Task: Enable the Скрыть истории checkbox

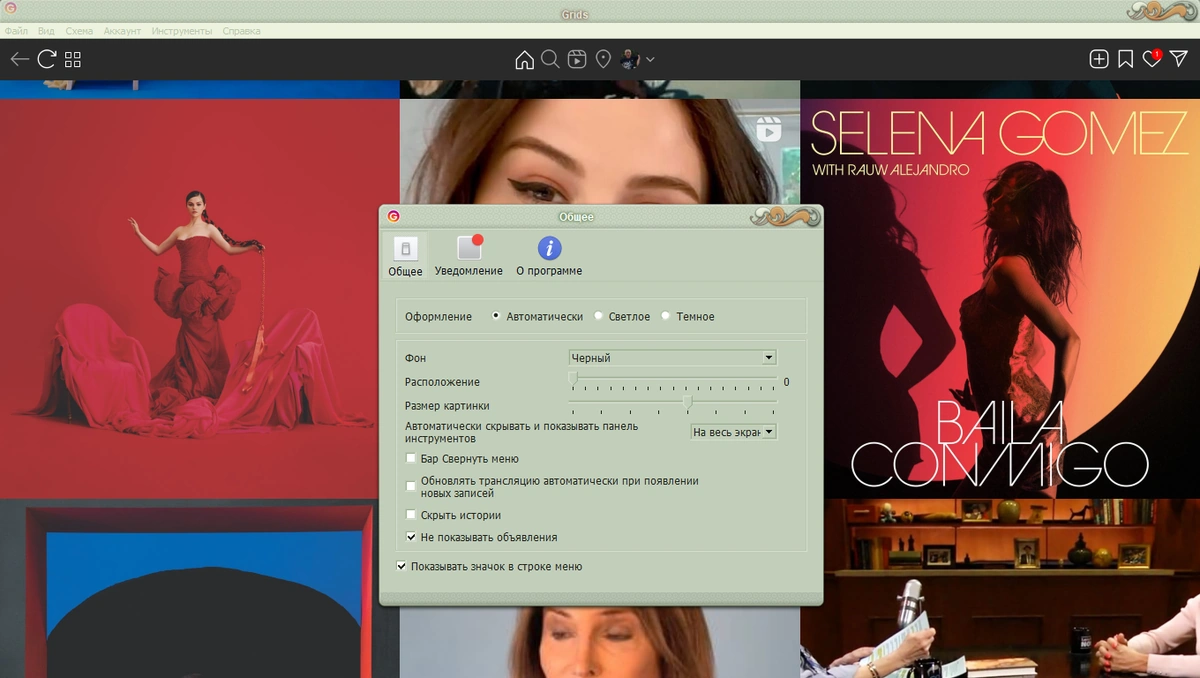Action: [411, 515]
